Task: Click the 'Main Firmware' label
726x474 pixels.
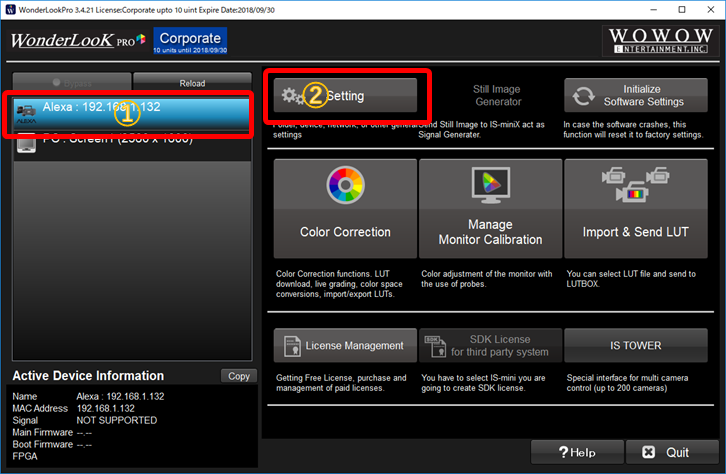Action: (x=43, y=432)
